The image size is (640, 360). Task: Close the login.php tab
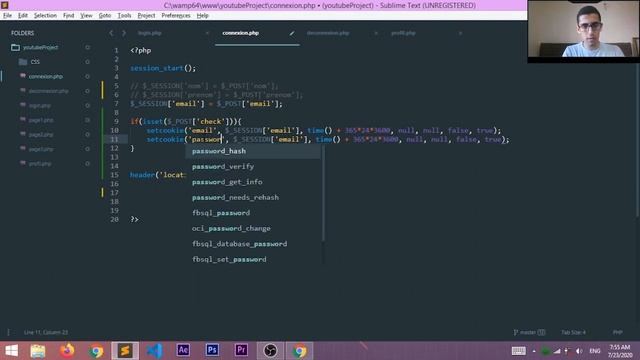(x=207, y=33)
